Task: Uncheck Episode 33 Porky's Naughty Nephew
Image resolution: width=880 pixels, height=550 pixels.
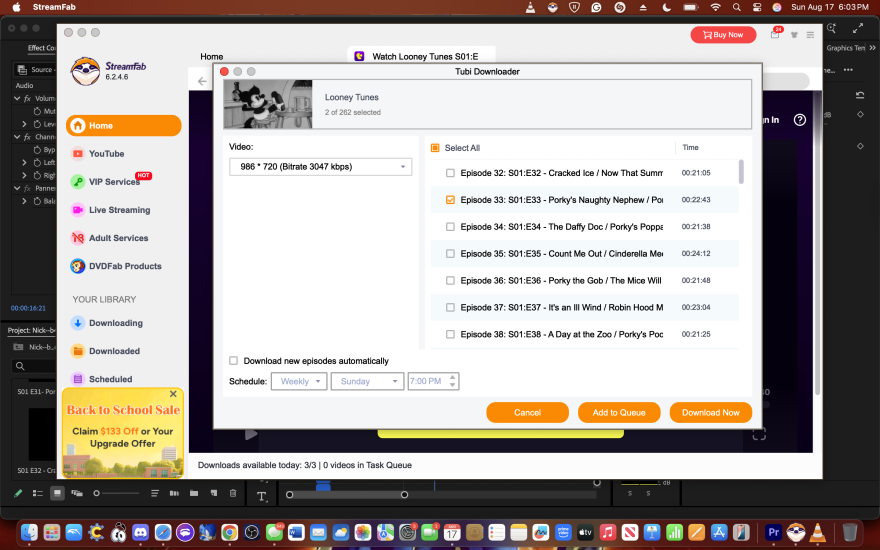Action: [450, 200]
